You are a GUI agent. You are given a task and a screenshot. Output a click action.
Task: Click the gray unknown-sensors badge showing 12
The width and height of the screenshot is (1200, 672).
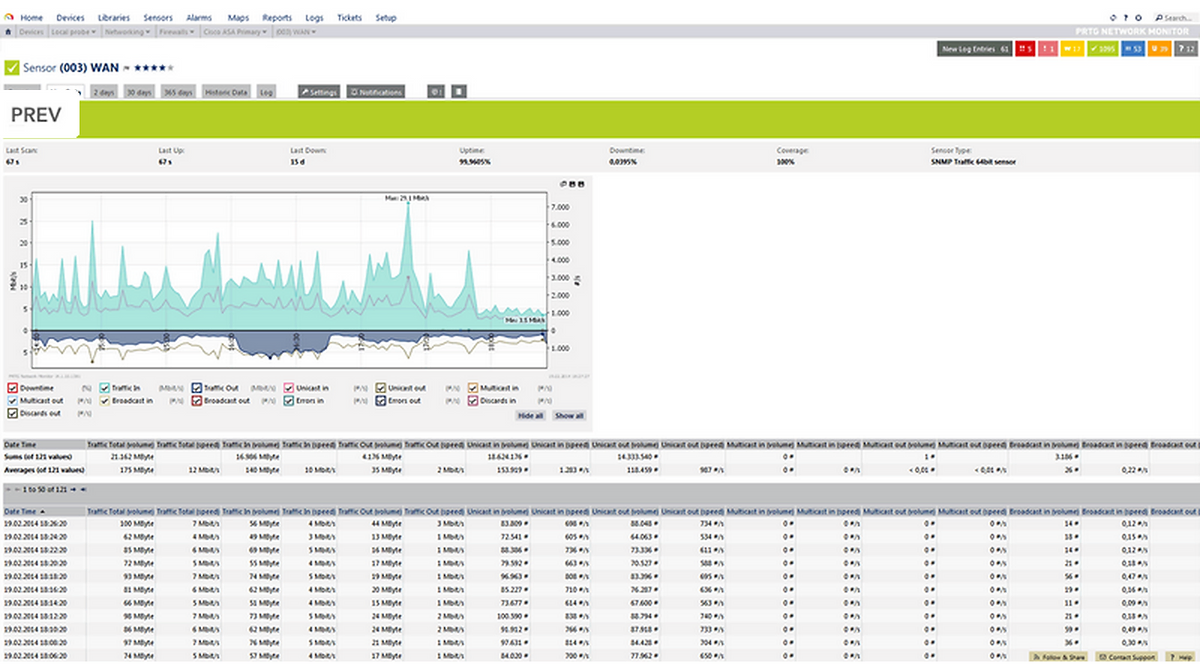pyautogui.click(x=1184, y=48)
